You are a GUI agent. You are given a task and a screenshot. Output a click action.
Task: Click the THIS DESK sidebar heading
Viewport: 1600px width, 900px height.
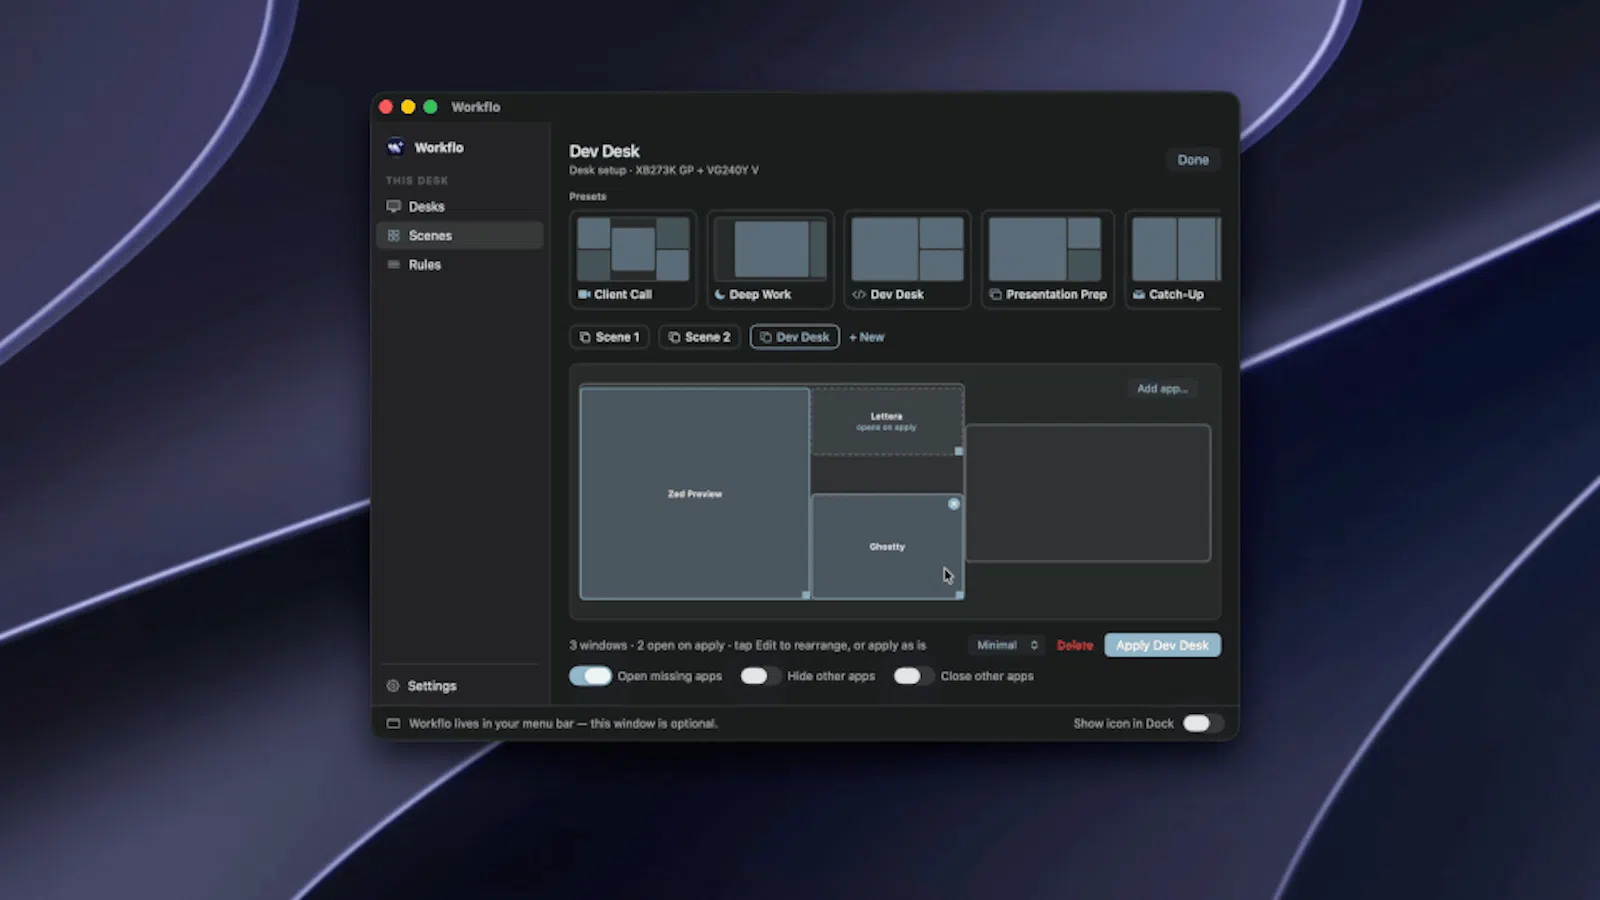click(417, 181)
